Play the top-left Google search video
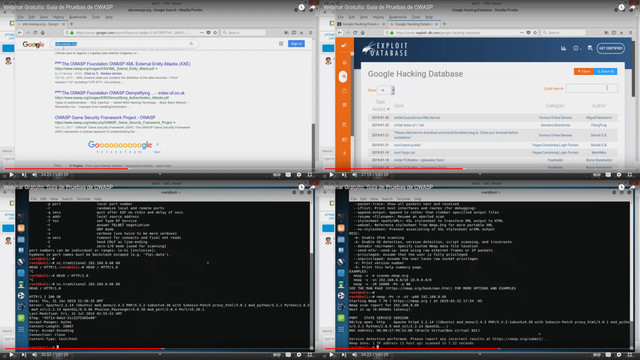 [x=11, y=175]
